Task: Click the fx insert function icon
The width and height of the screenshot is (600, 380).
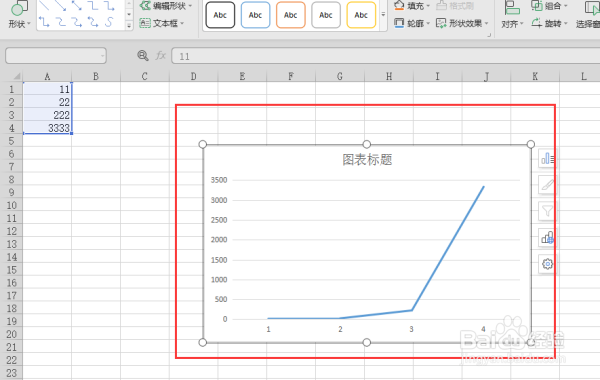Action: point(161,56)
